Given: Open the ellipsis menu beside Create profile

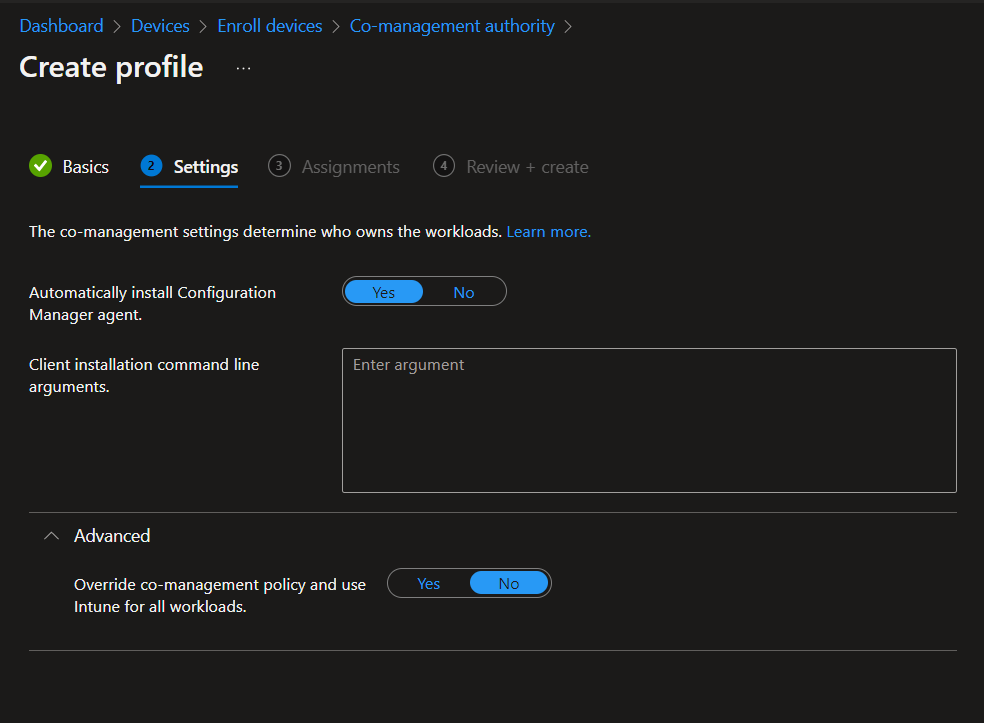Looking at the screenshot, I should 243,68.
